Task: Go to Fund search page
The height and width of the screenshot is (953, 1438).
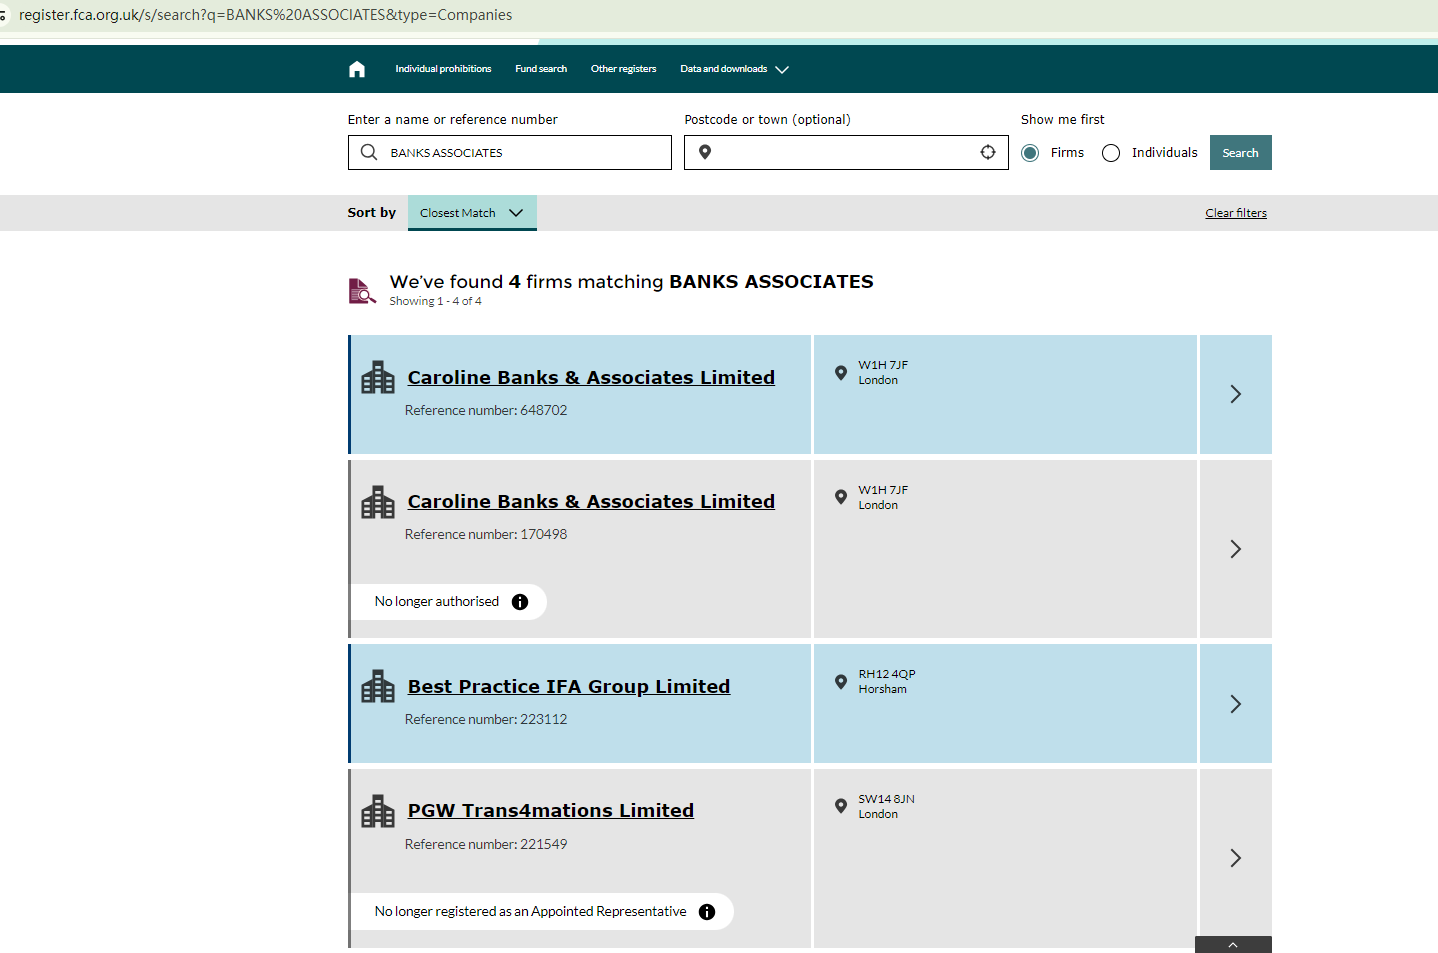Action: 541,69
